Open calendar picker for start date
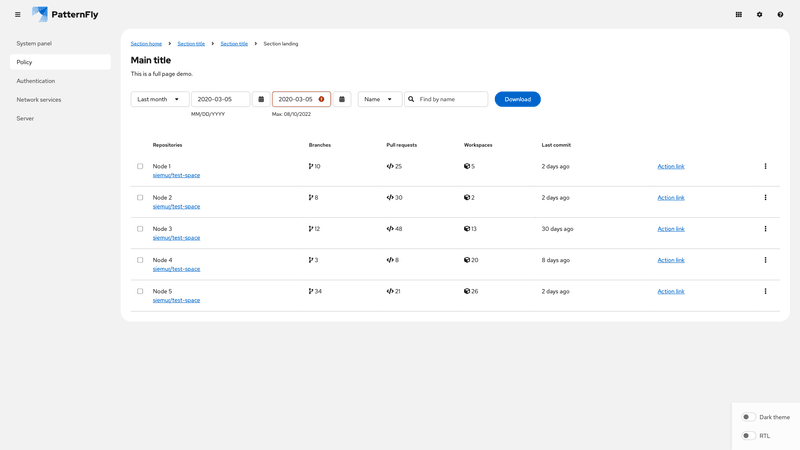This screenshot has height=450, width=800. (x=261, y=99)
